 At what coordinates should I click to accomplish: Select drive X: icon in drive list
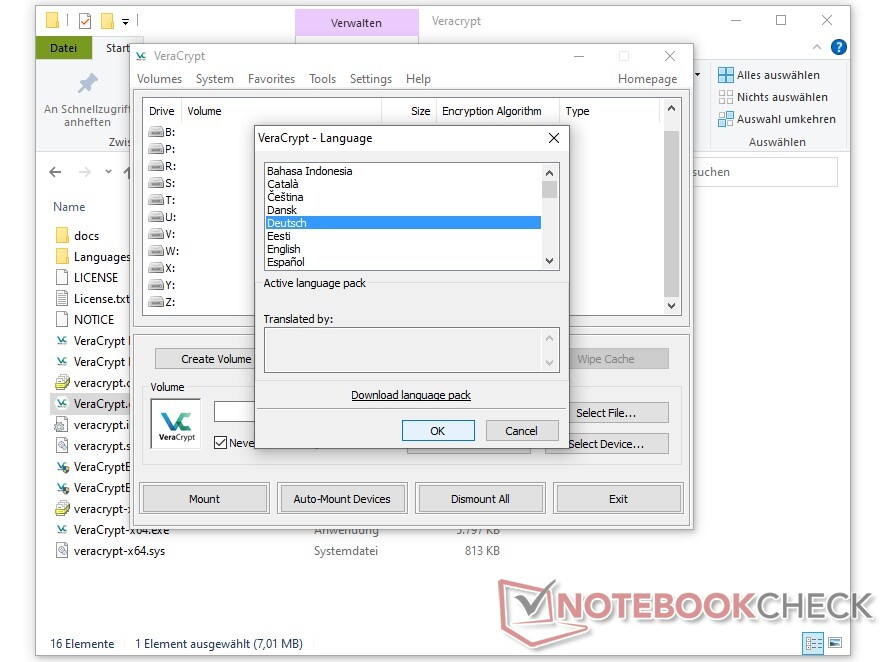(156, 268)
